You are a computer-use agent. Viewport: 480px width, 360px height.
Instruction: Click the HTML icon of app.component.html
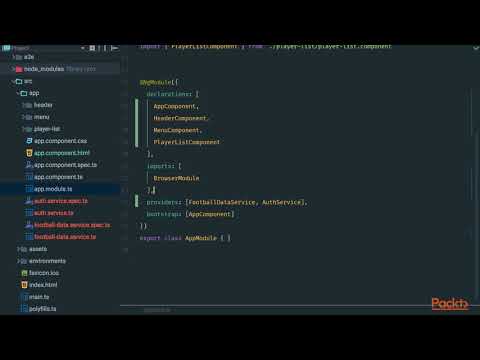coord(29,153)
